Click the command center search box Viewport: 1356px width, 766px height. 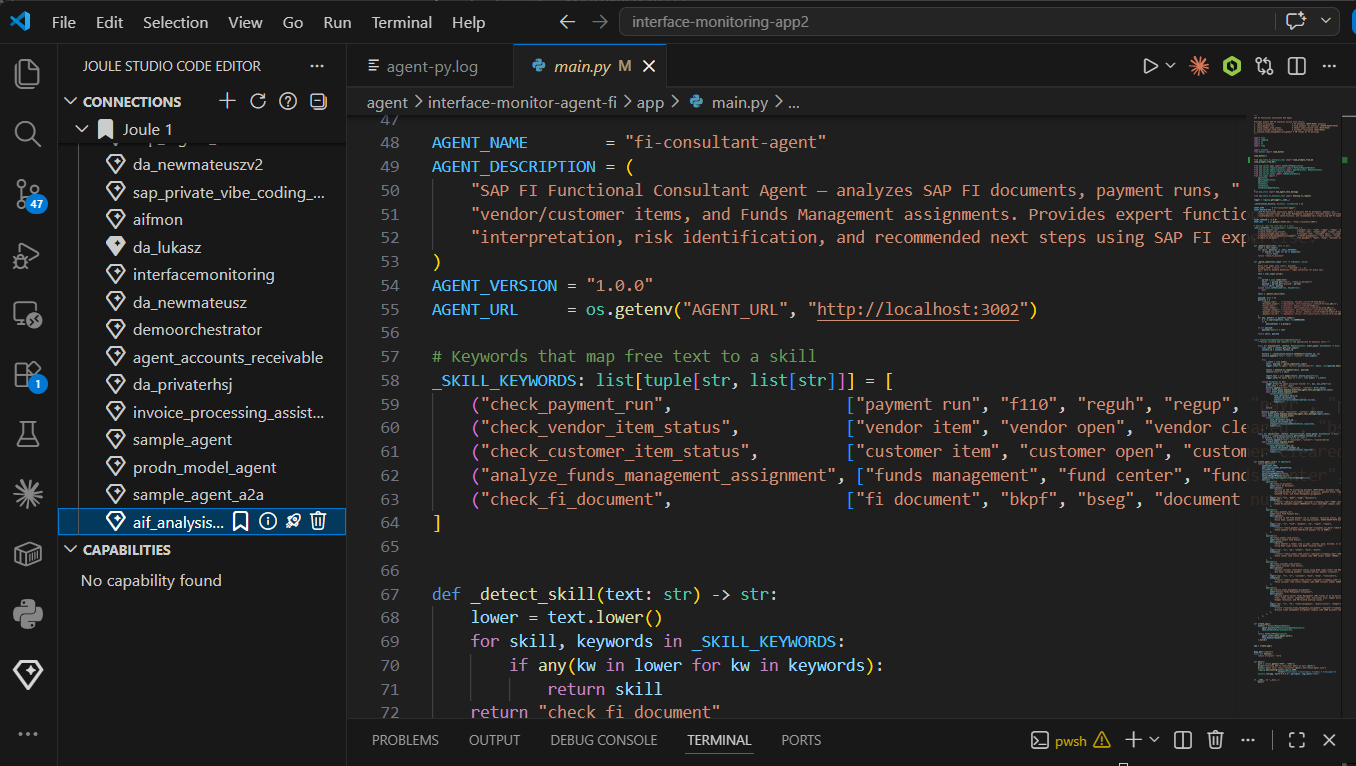tap(944, 21)
